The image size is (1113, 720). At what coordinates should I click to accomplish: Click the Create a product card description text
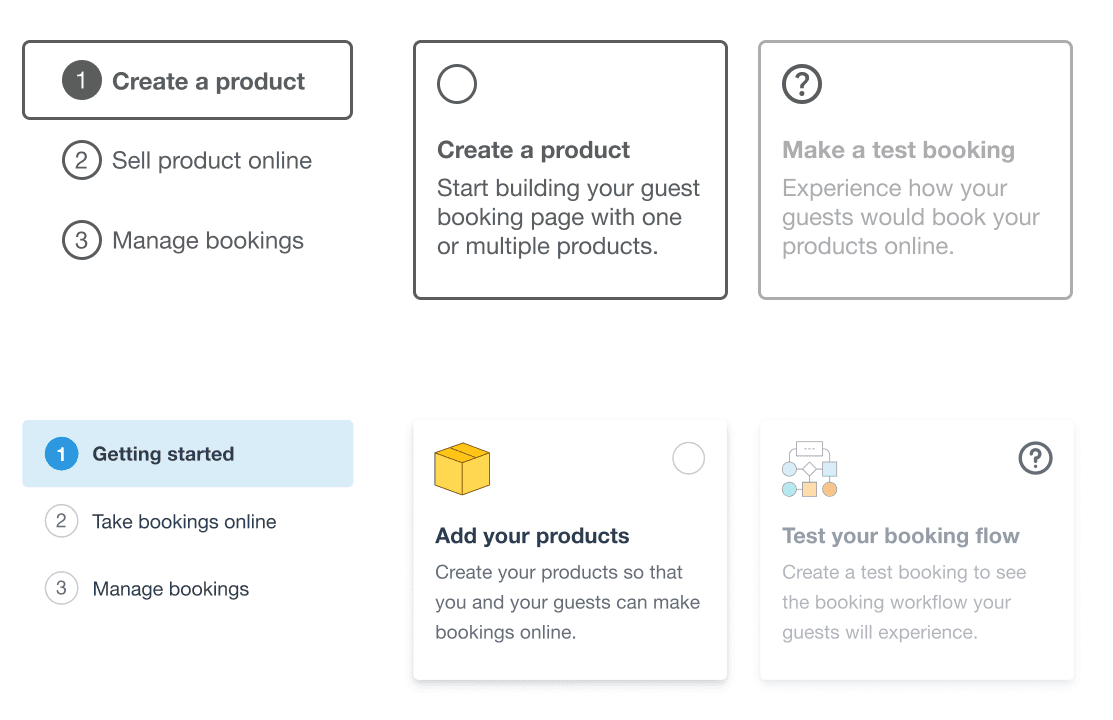pos(568,217)
